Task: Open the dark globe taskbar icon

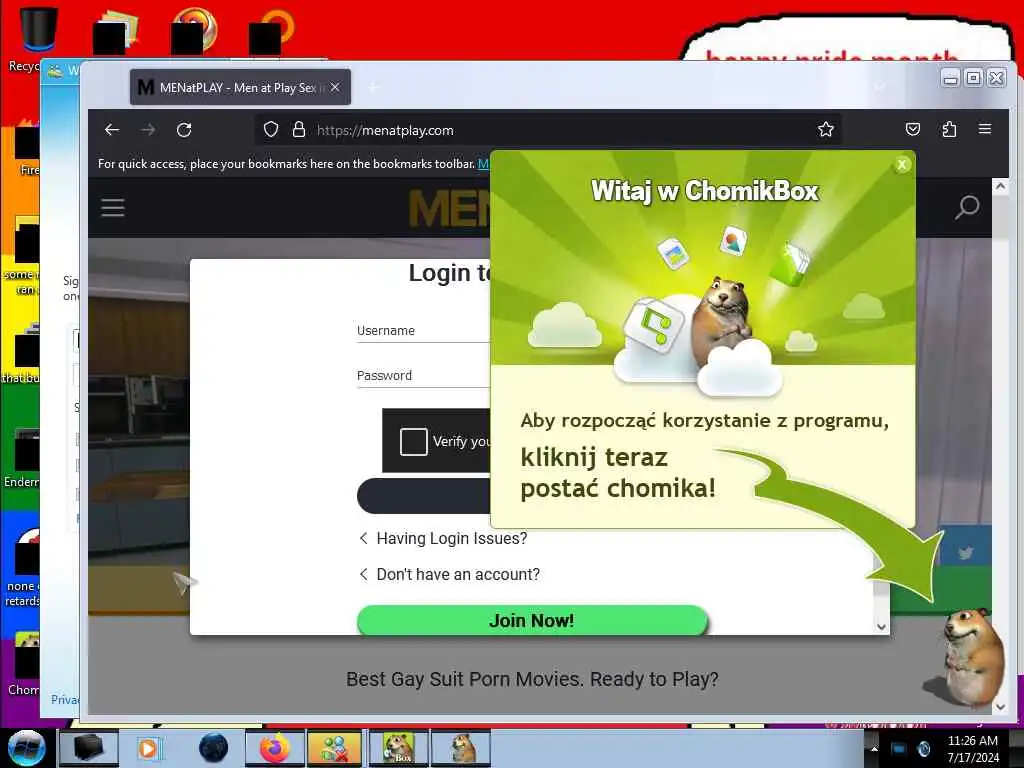Action: (x=213, y=748)
